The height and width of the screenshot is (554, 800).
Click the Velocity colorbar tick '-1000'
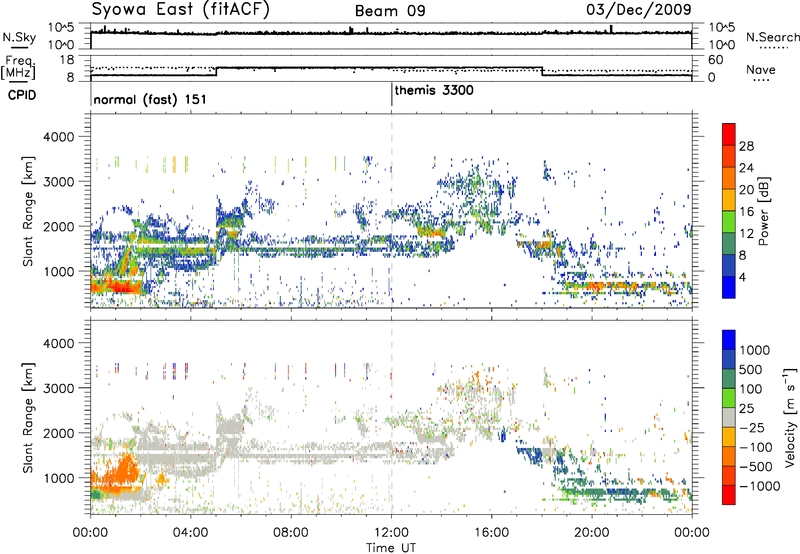759,486
